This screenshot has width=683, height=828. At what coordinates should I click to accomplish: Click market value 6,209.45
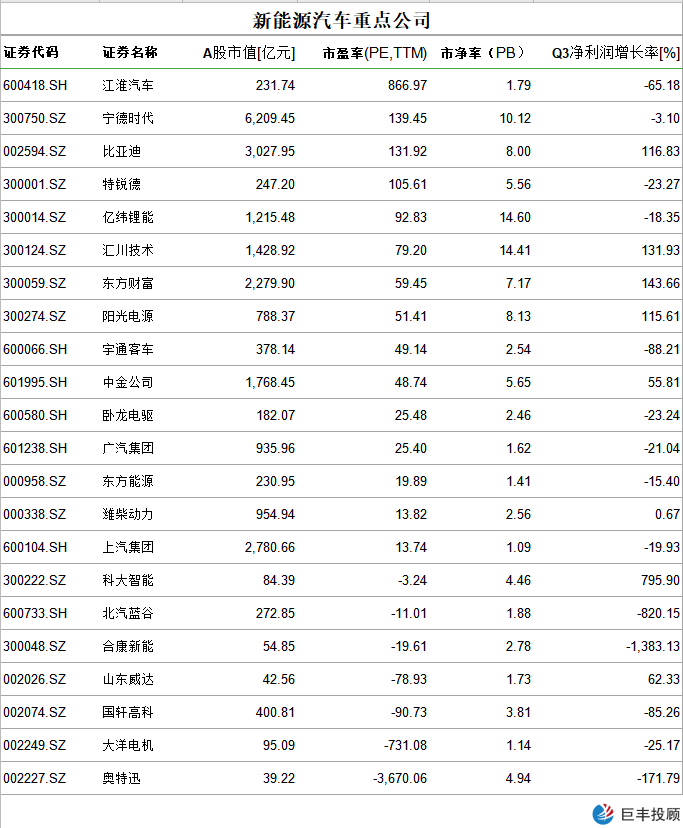click(270, 118)
